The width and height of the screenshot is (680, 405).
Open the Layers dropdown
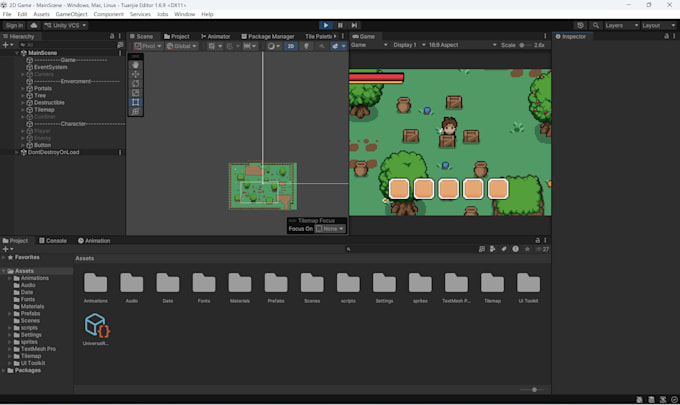point(621,26)
